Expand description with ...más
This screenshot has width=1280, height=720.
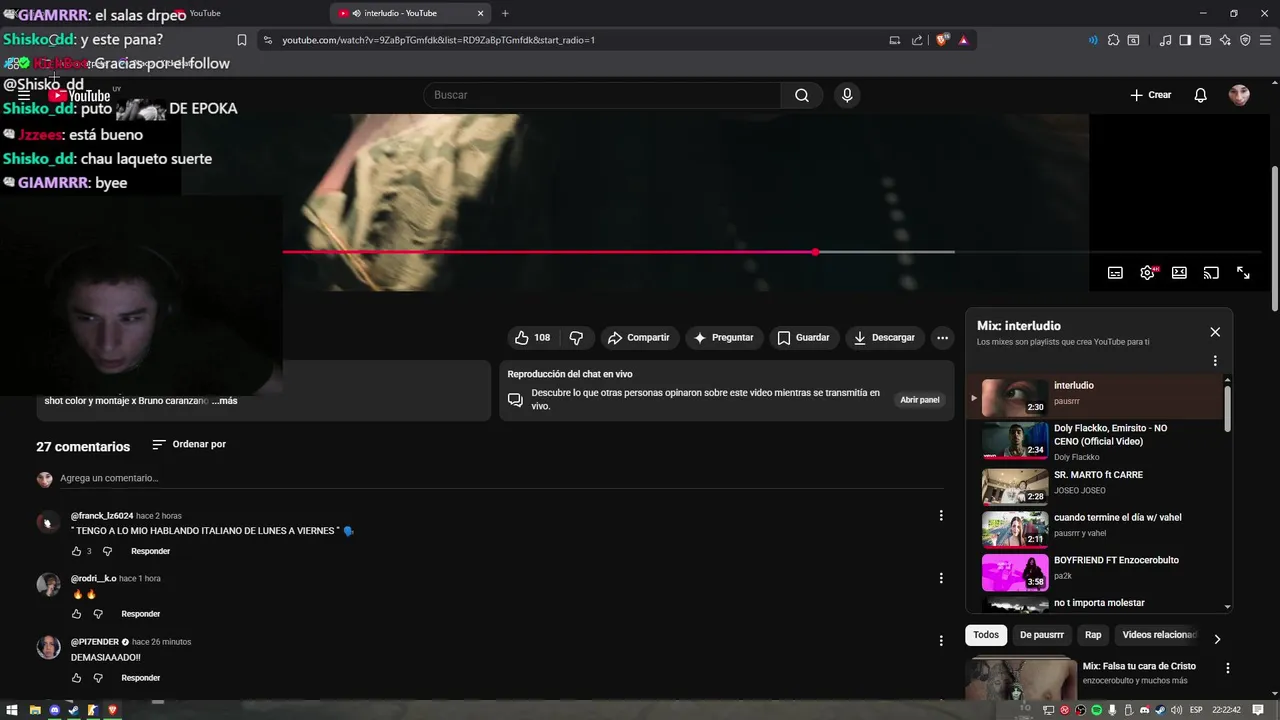coord(225,401)
